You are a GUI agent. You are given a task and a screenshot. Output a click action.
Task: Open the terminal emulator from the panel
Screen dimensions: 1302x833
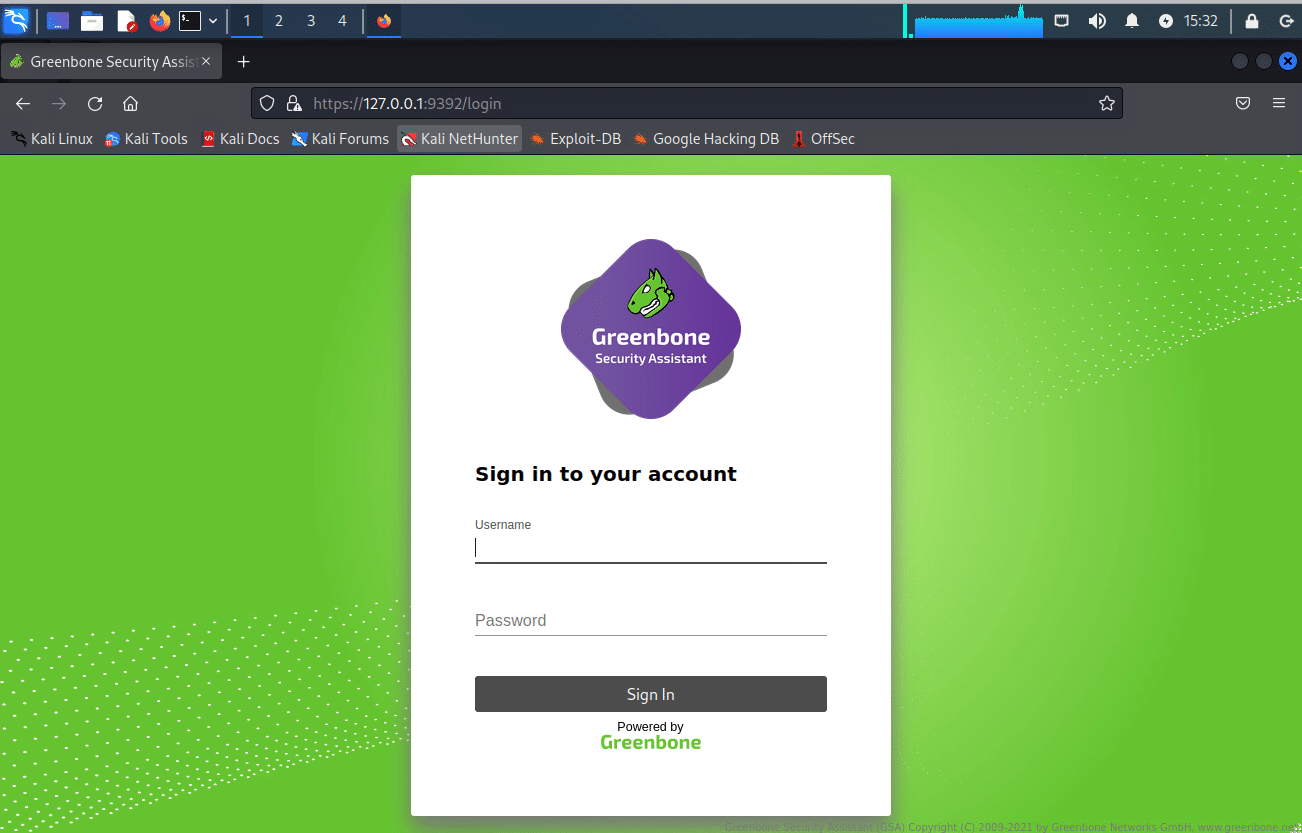pyautogui.click(x=190, y=20)
